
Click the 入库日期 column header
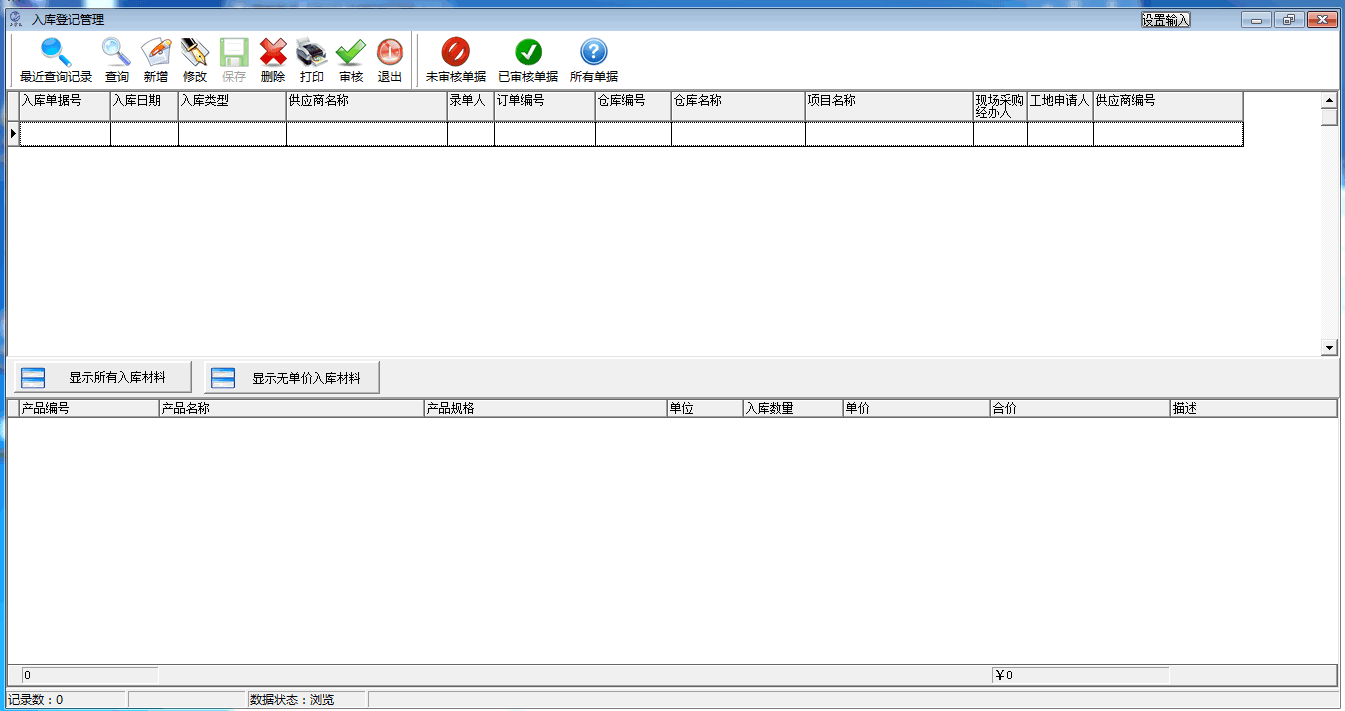[144, 101]
